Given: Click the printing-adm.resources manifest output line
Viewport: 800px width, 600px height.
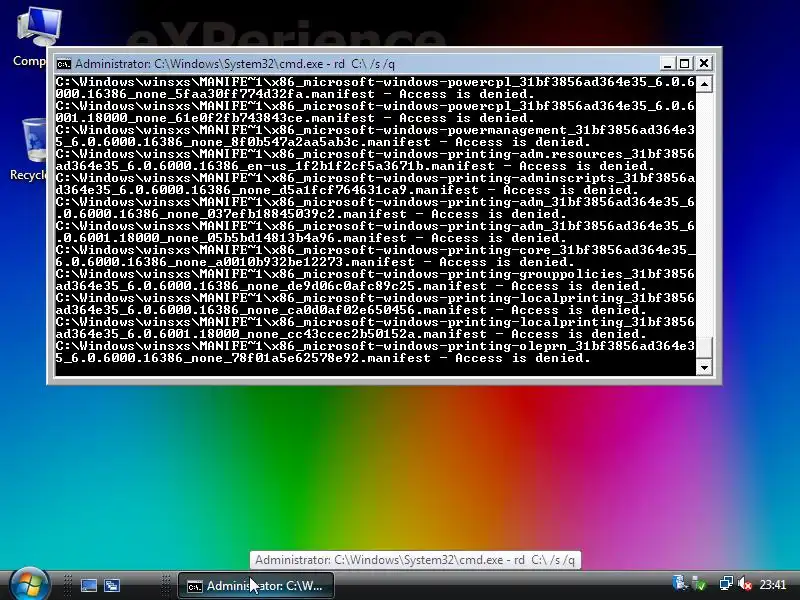Looking at the screenshot, I should (x=375, y=160).
